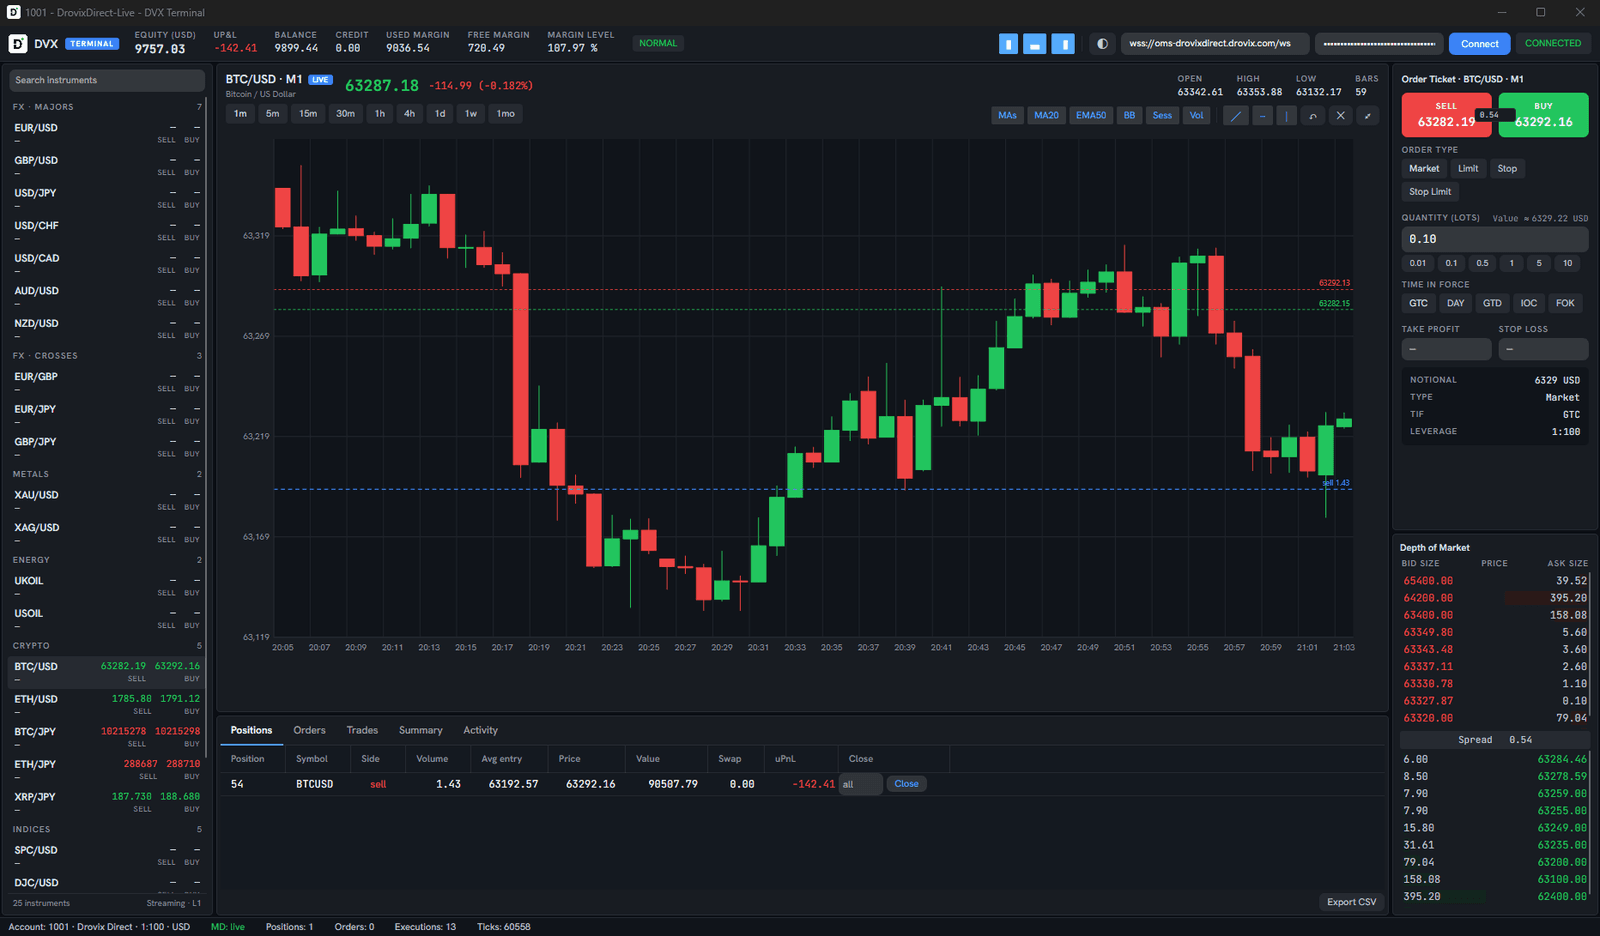The height and width of the screenshot is (936, 1600).
Task: Select Market order type
Action: click(1424, 169)
